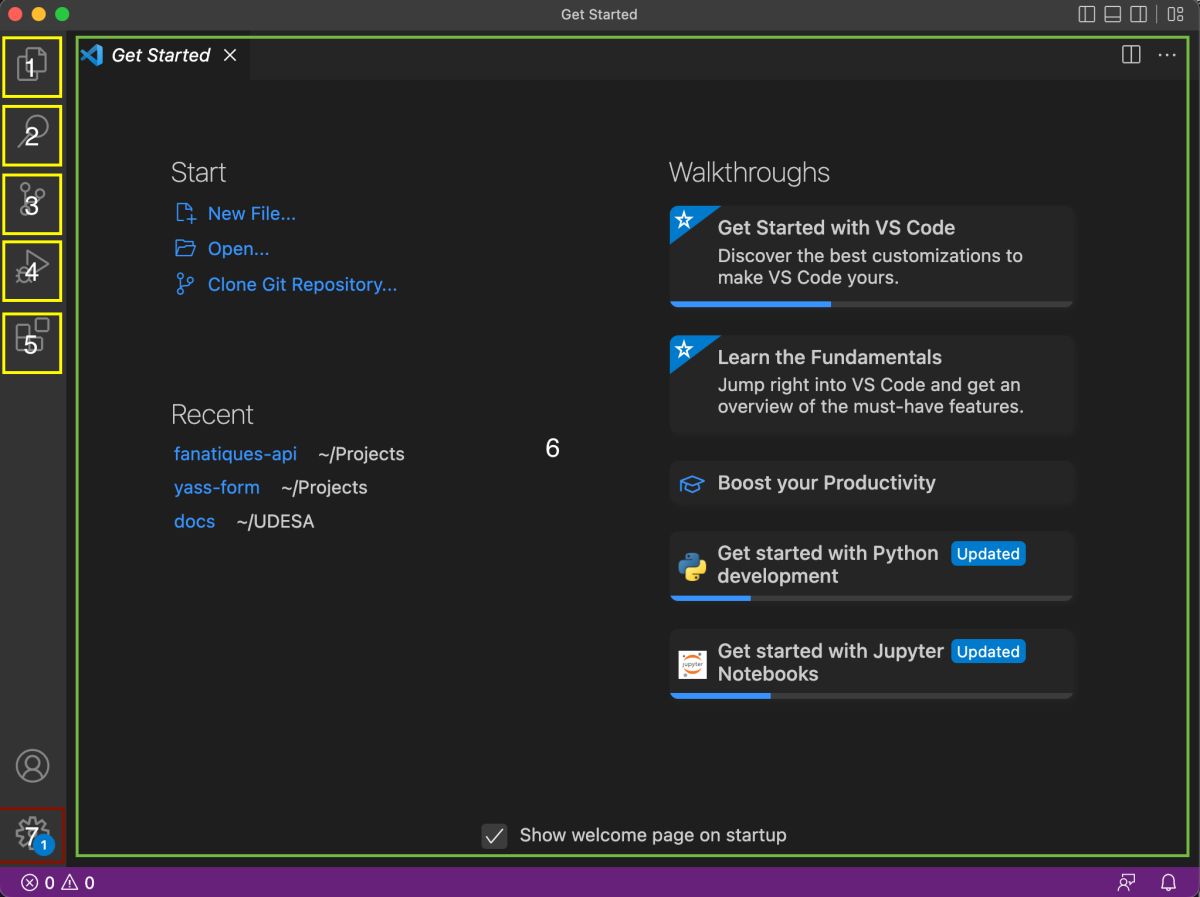
Task: Open Learn the Fundamentals walkthrough
Action: 872,385
